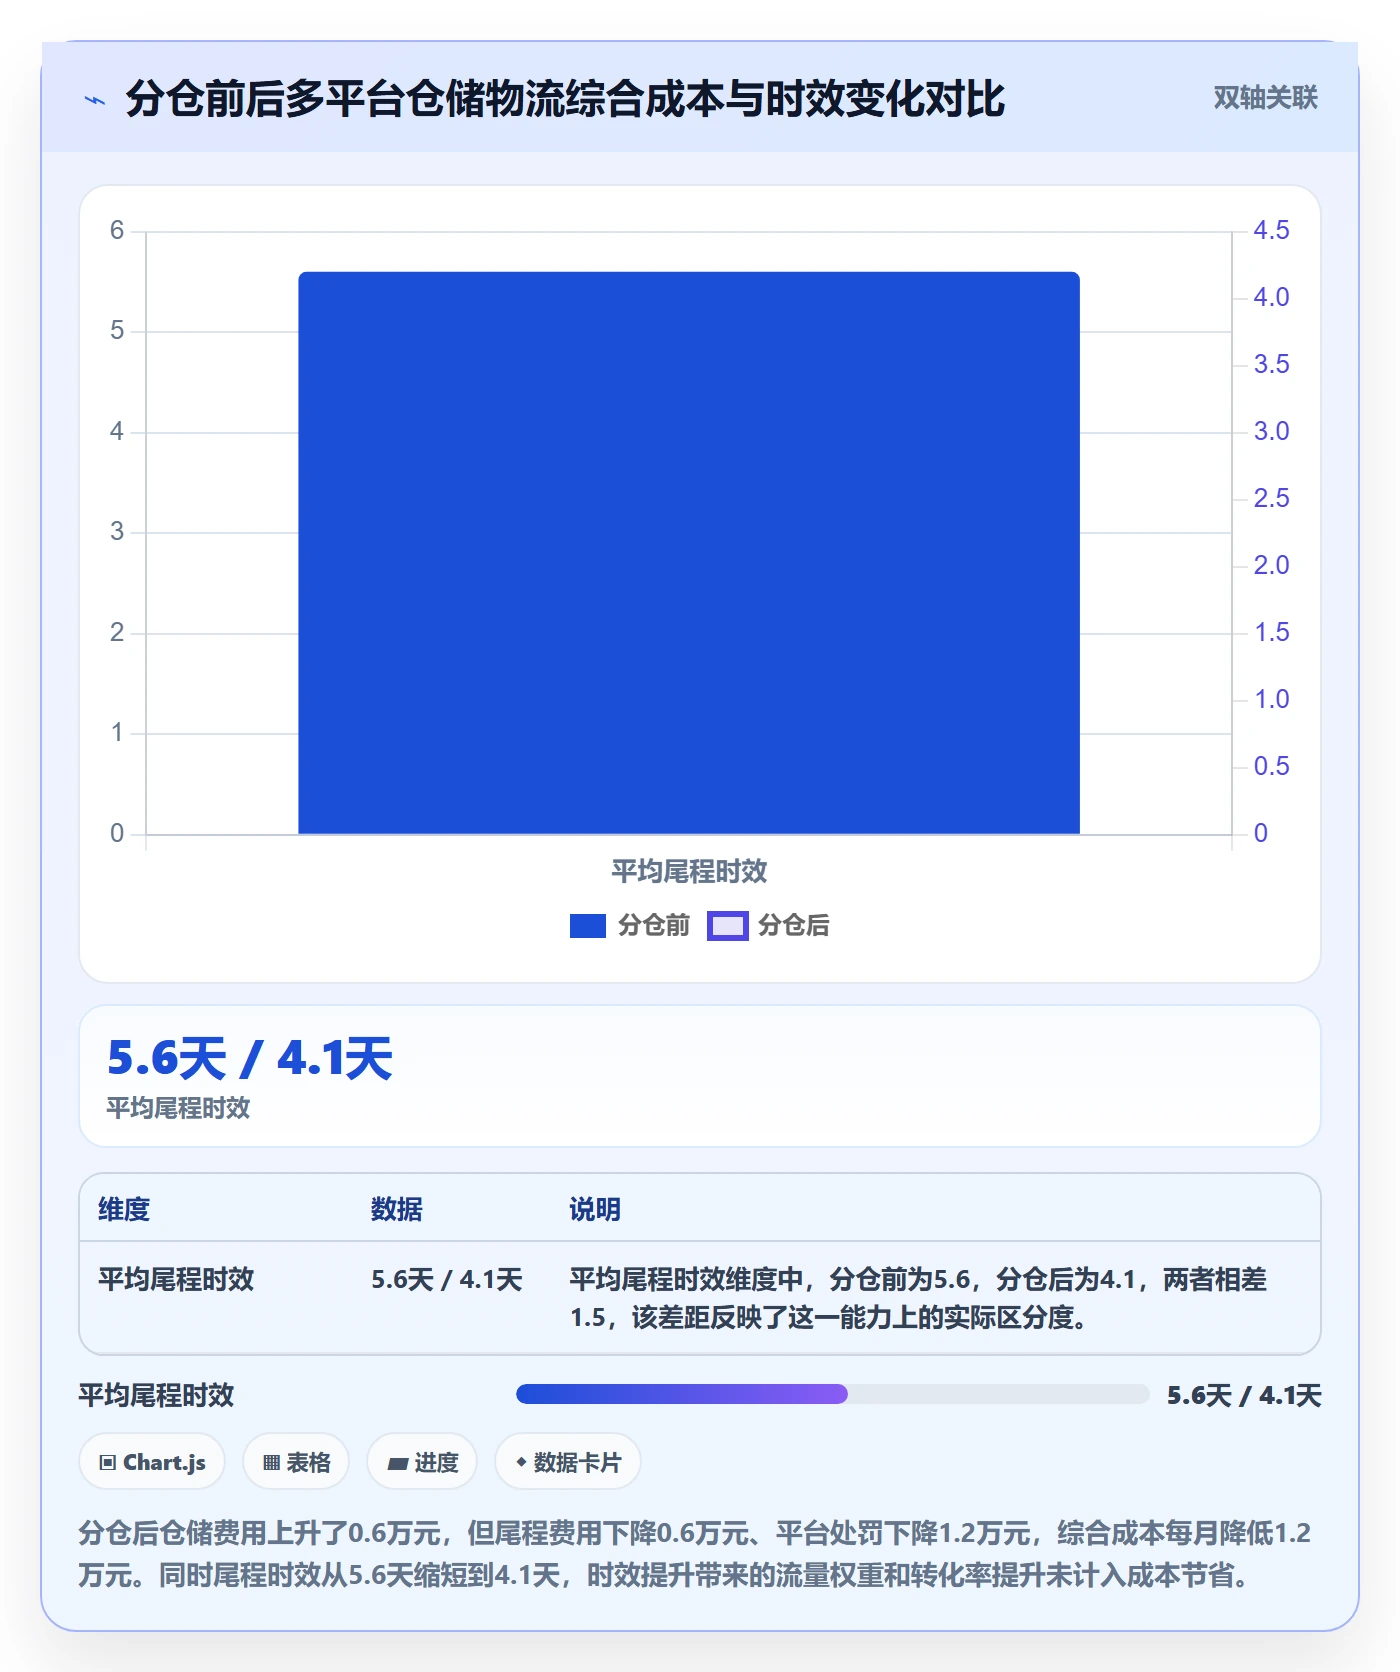This screenshot has height=1672, width=1400.
Task: Click the 5.6天 / 4.1天 value right of the progress bar
Action: pos(1244,1395)
